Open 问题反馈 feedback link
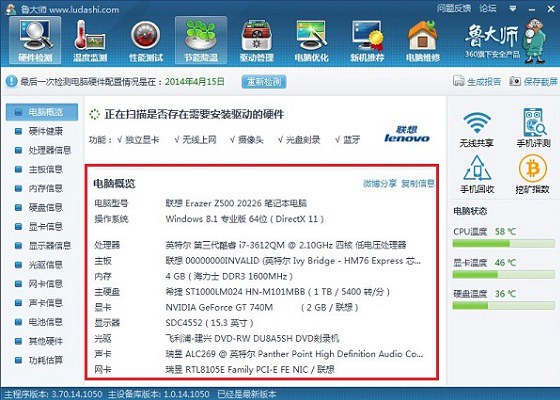This screenshot has height=400, width=560. pos(454,8)
